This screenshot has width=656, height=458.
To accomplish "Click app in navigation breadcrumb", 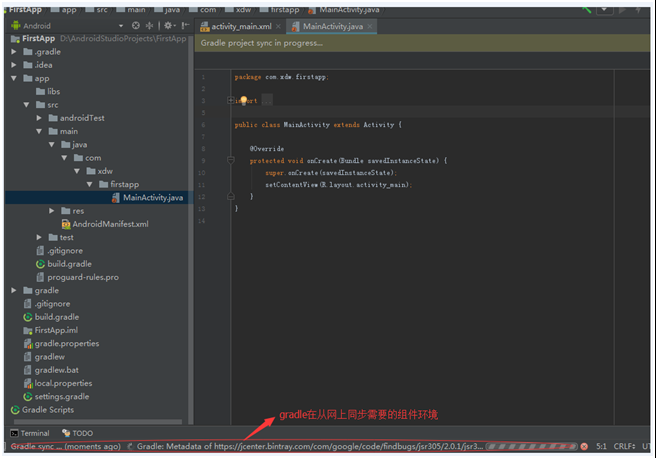I will (x=64, y=10).
